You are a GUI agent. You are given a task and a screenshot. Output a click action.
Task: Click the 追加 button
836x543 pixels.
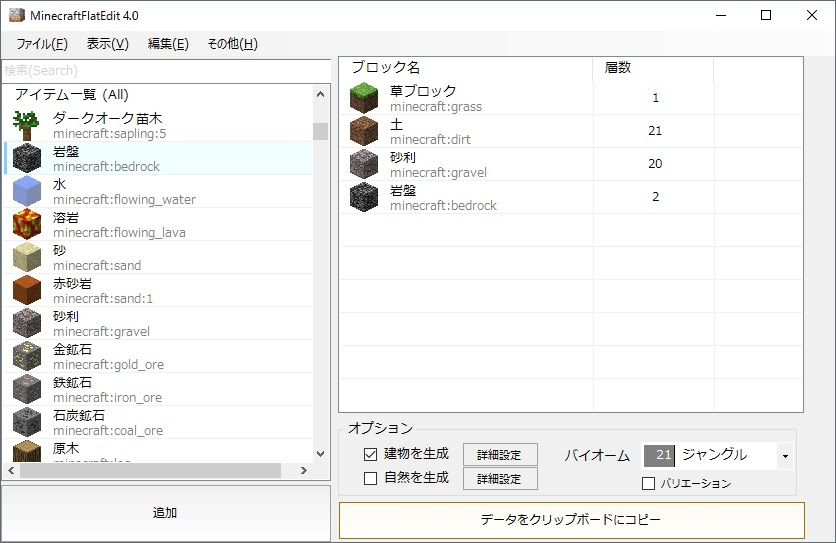pyautogui.click(x=165, y=513)
